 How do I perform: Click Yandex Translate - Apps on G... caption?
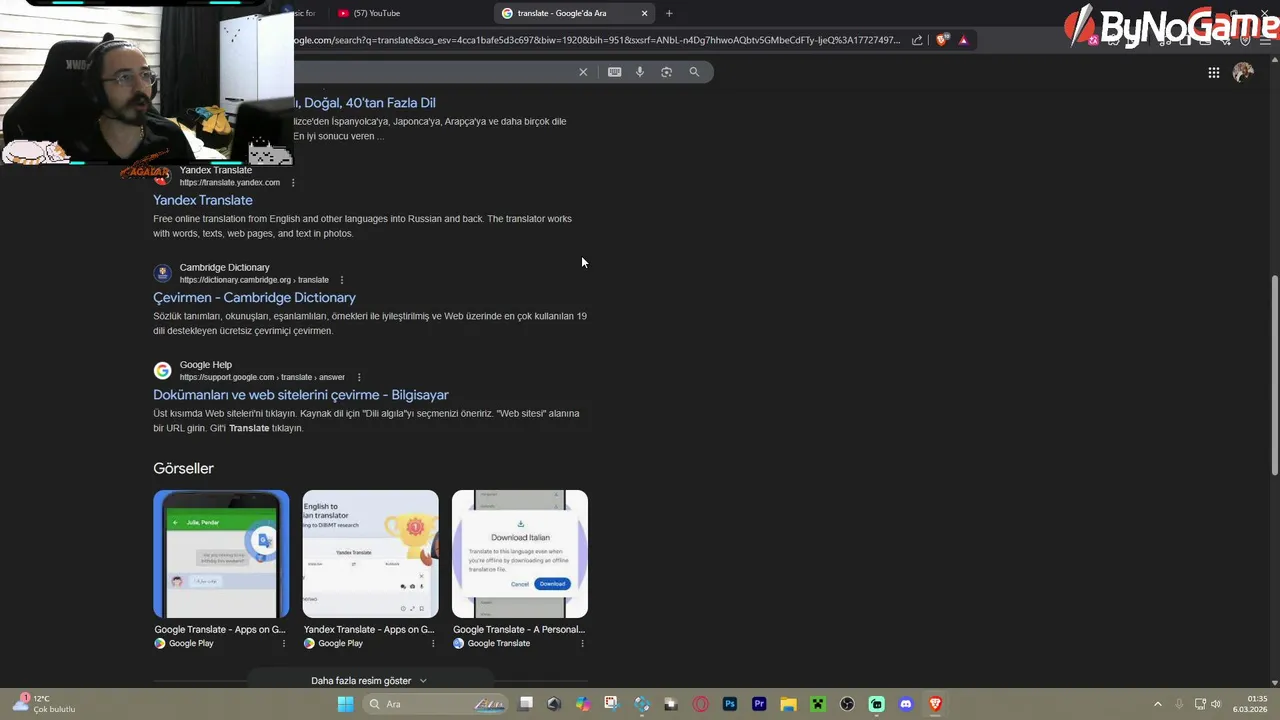coord(369,630)
